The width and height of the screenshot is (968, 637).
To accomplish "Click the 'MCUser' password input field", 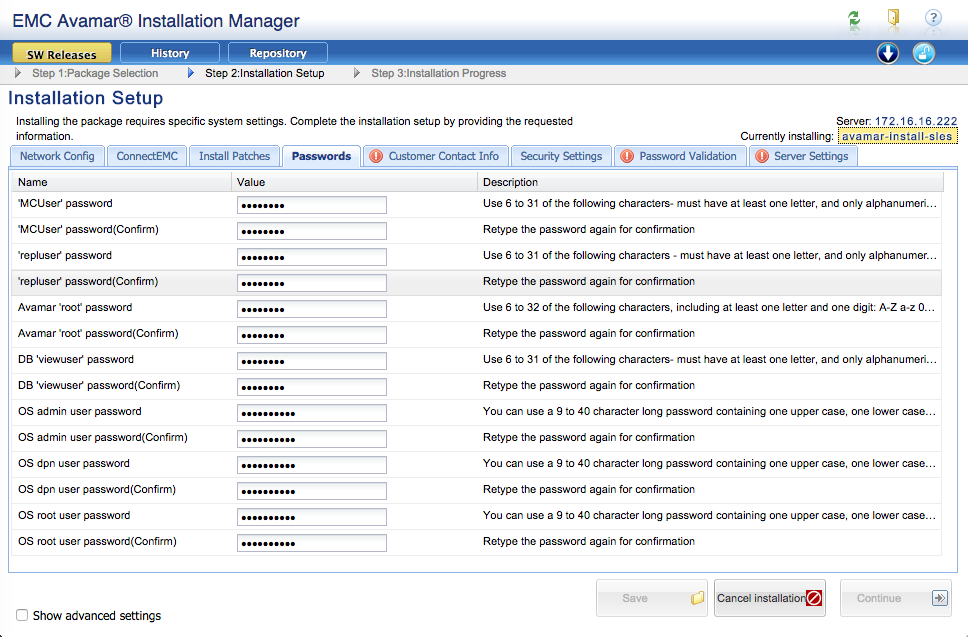I will (311, 204).
